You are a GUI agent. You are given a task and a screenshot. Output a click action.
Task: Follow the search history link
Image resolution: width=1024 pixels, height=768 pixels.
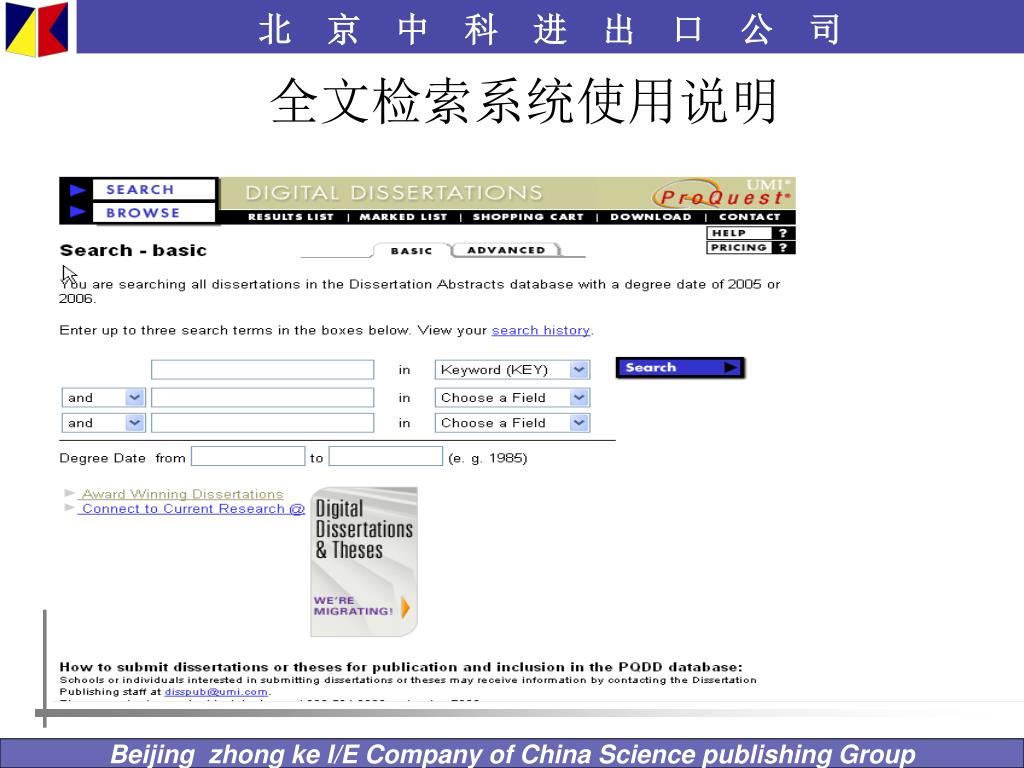[541, 330]
